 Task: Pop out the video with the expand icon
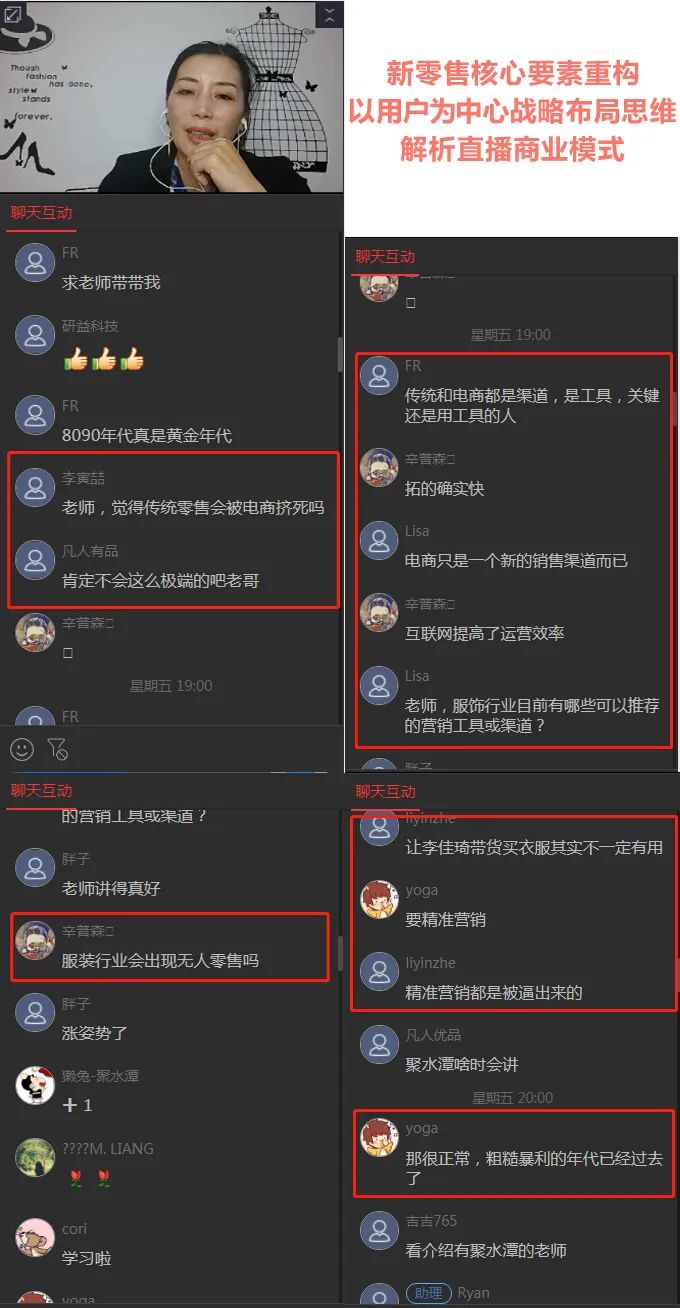[x=14, y=14]
